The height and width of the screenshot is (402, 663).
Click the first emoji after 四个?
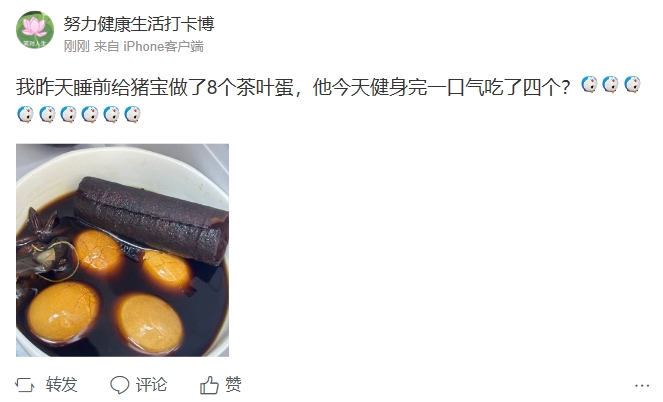pos(589,85)
